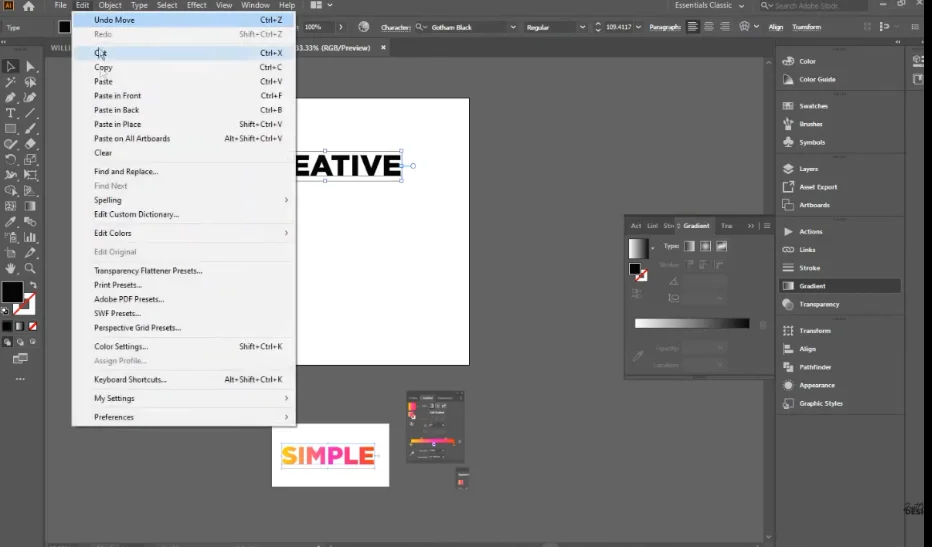Select the Direct Selection tool

coord(30,67)
